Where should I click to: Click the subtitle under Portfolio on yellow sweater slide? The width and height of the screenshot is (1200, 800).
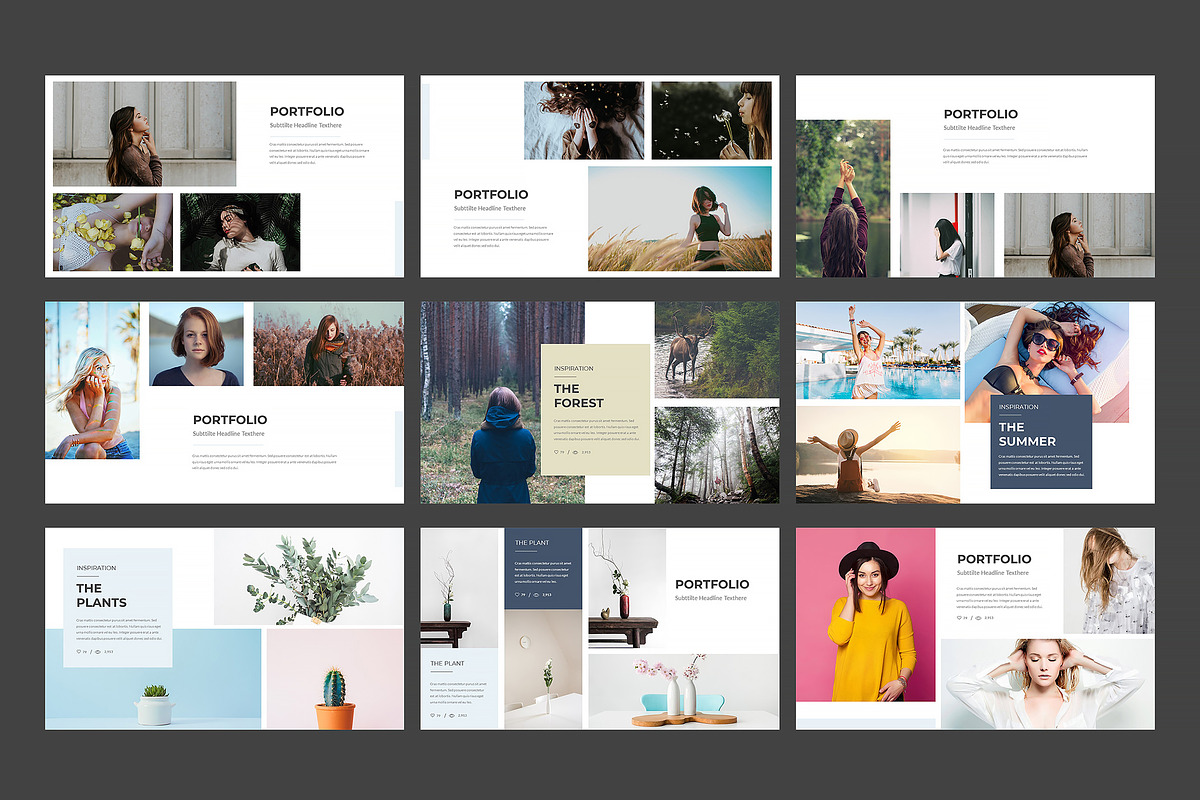pos(993,573)
